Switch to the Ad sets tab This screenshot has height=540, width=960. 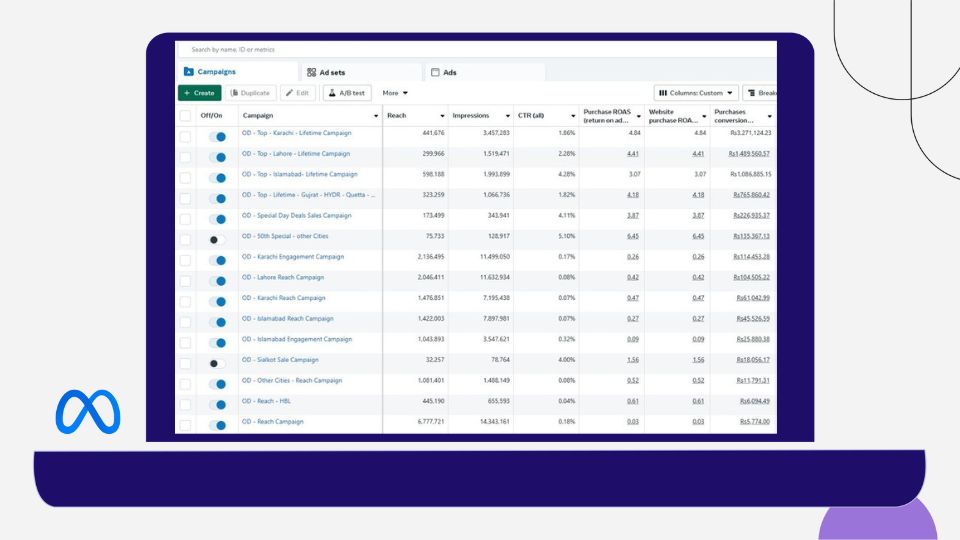[332, 72]
